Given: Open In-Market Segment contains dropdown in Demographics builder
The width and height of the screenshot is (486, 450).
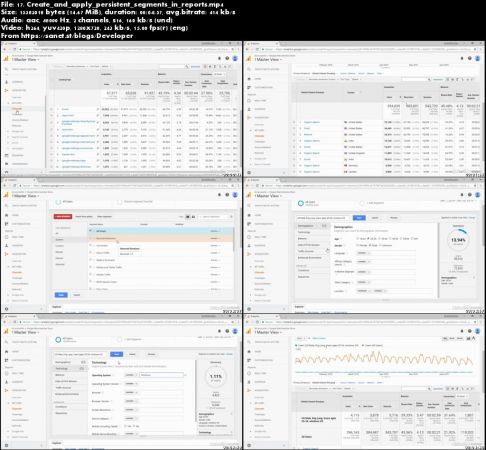Looking at the screenshot, I should point(363,272).
